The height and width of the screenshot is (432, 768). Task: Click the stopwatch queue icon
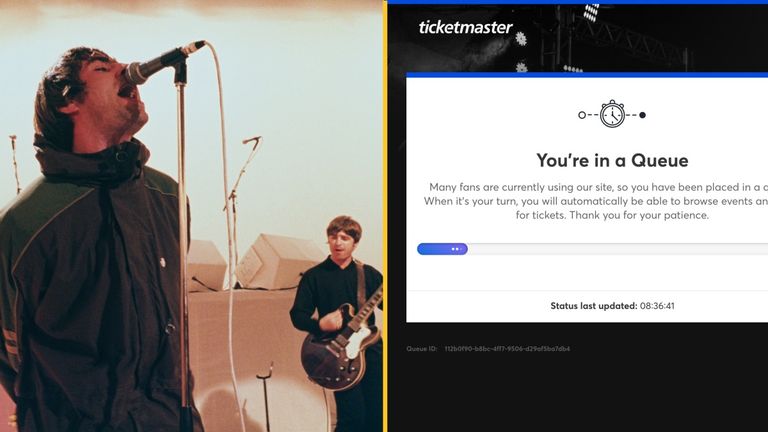pos(612,114)
